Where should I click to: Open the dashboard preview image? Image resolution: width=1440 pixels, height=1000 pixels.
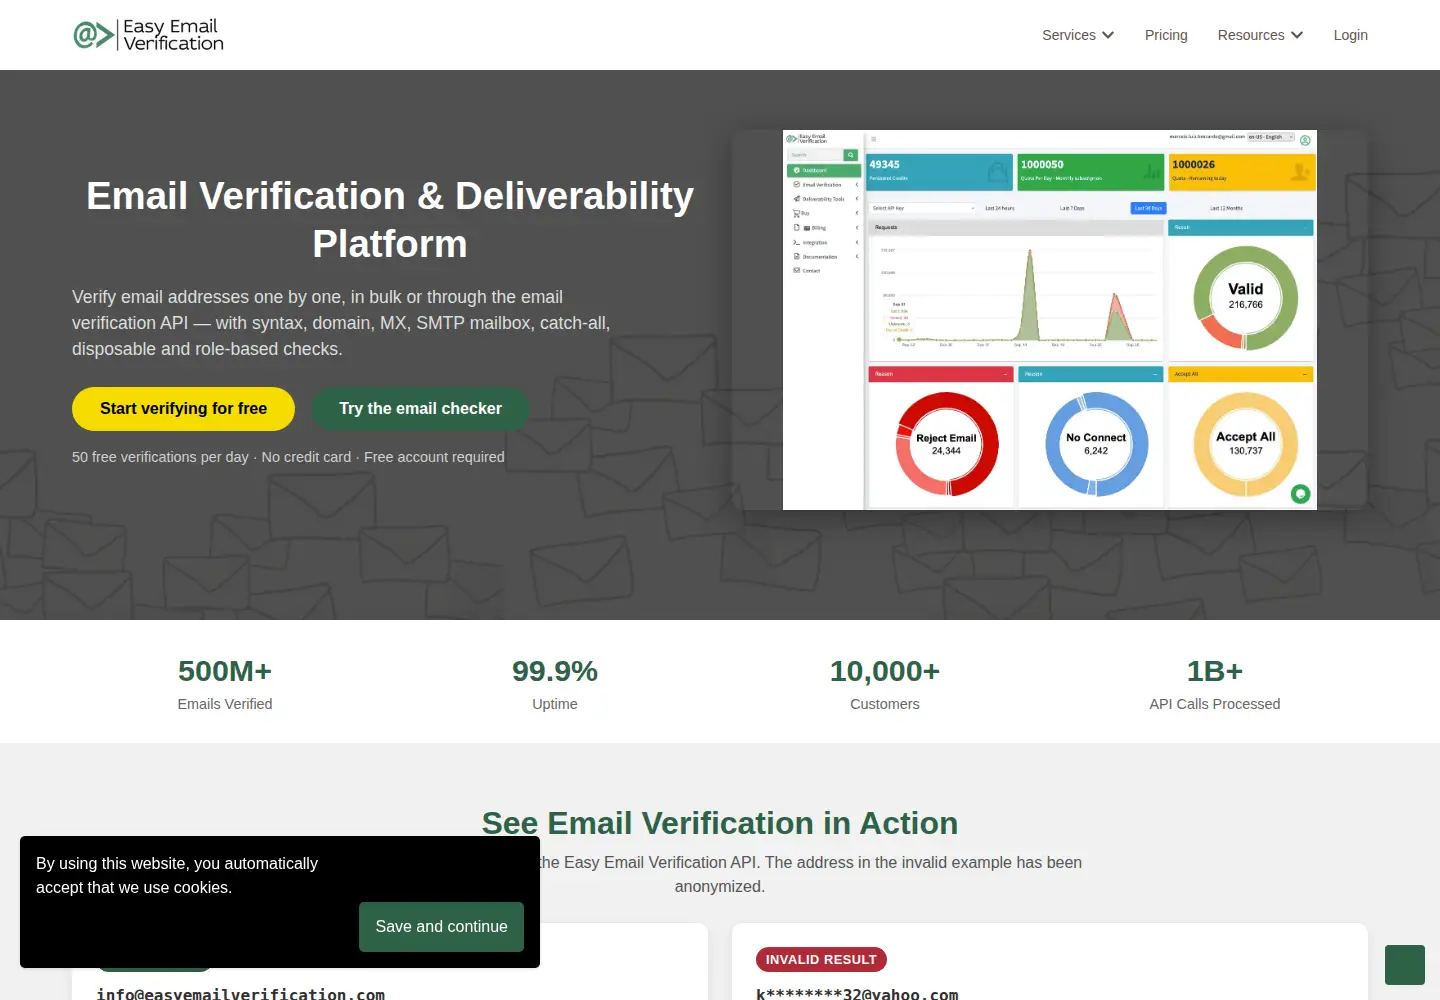coord(1050,320)
